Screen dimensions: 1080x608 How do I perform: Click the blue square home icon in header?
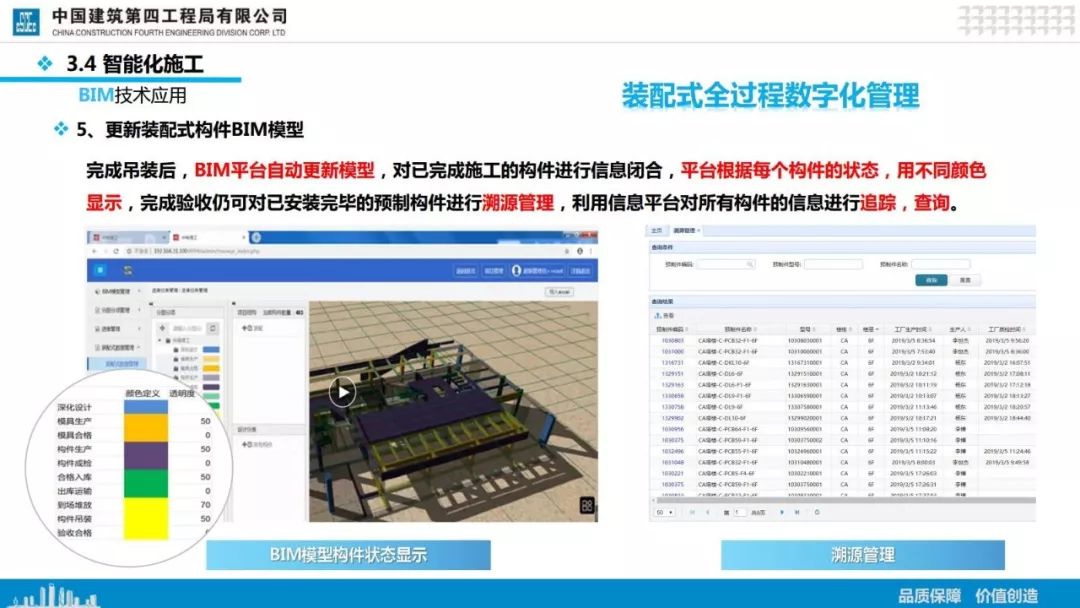pos(100,270)
